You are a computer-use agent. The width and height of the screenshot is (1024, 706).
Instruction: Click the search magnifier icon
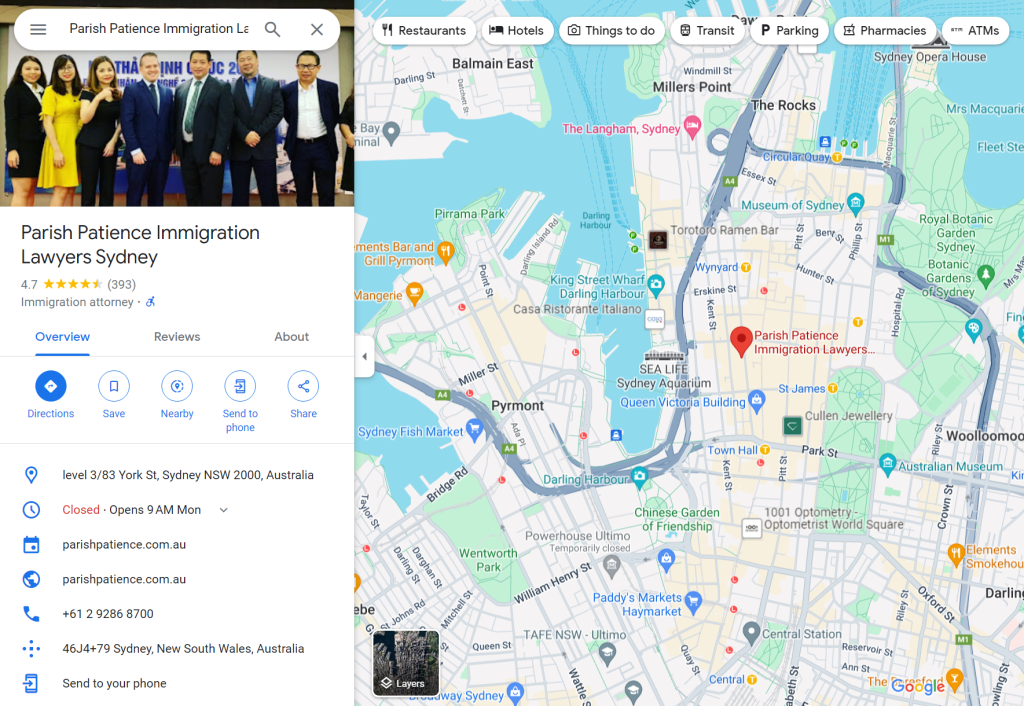[272, 29]
